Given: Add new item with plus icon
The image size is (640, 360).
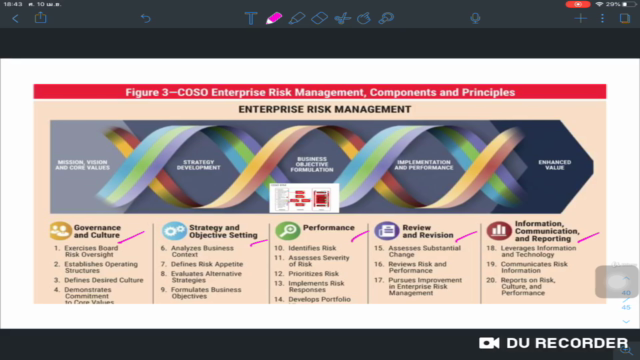Looking at the screenshot, I should pos(580,18).
